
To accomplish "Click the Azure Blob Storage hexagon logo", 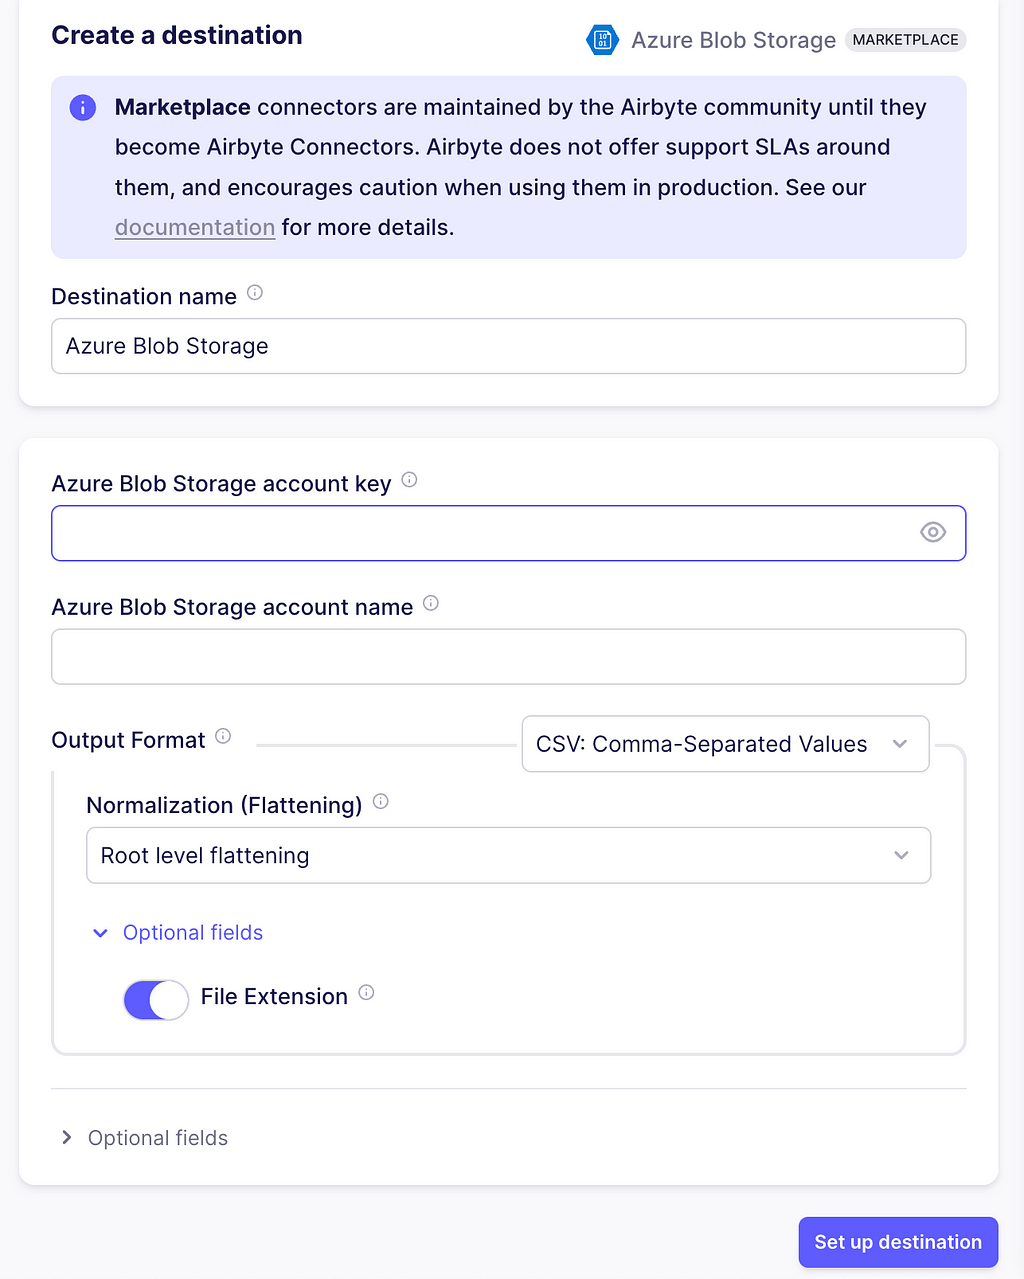I will 602,40.
